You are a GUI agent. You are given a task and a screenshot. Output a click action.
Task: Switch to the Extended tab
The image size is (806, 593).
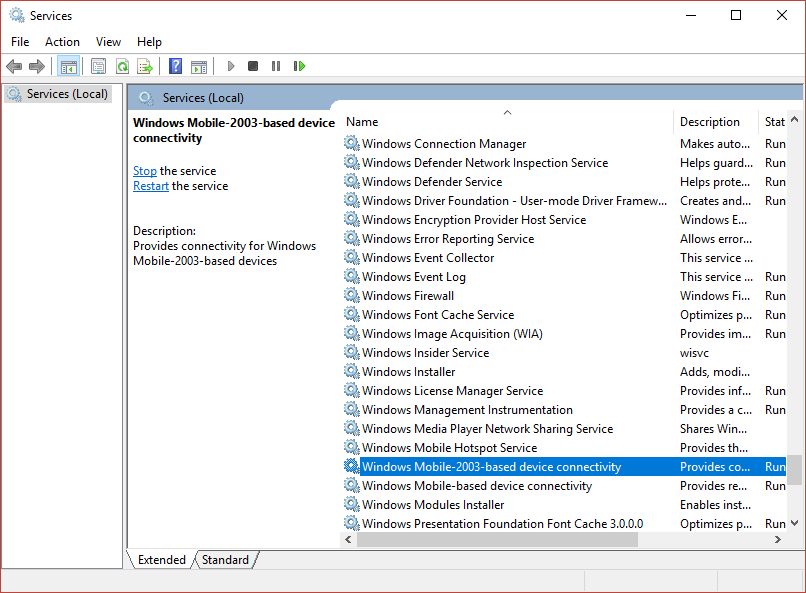pyautogui.click(x=161, y=560)
